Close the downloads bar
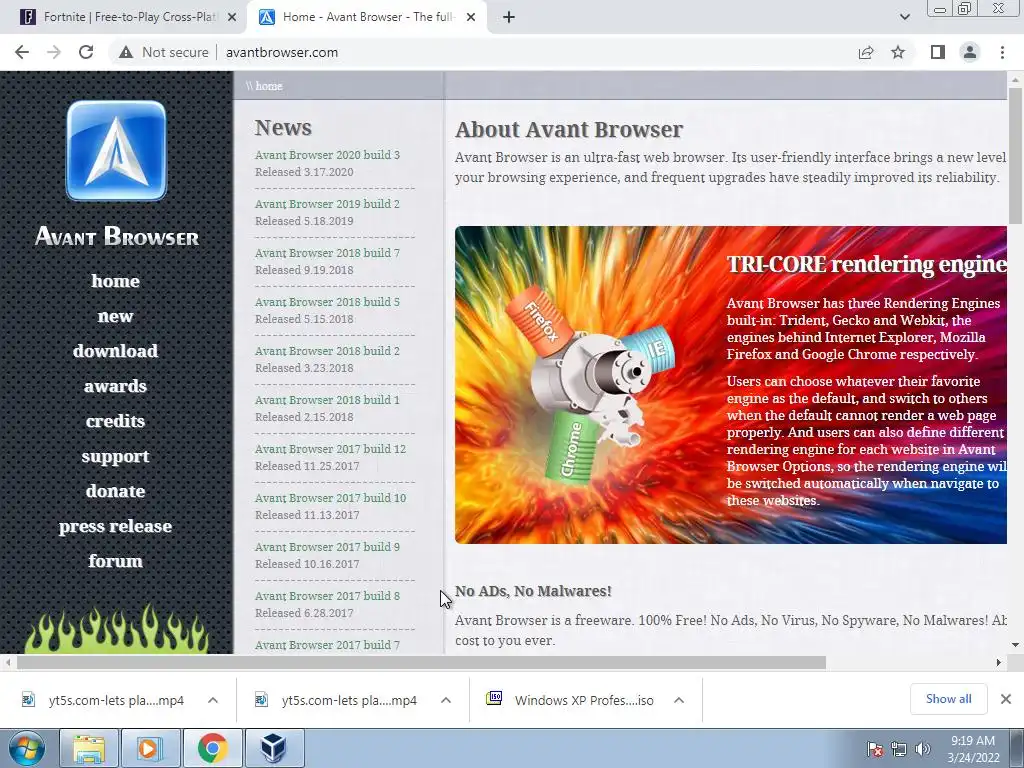This screenshot has height=768, width=1024. tap(1006, 699)
